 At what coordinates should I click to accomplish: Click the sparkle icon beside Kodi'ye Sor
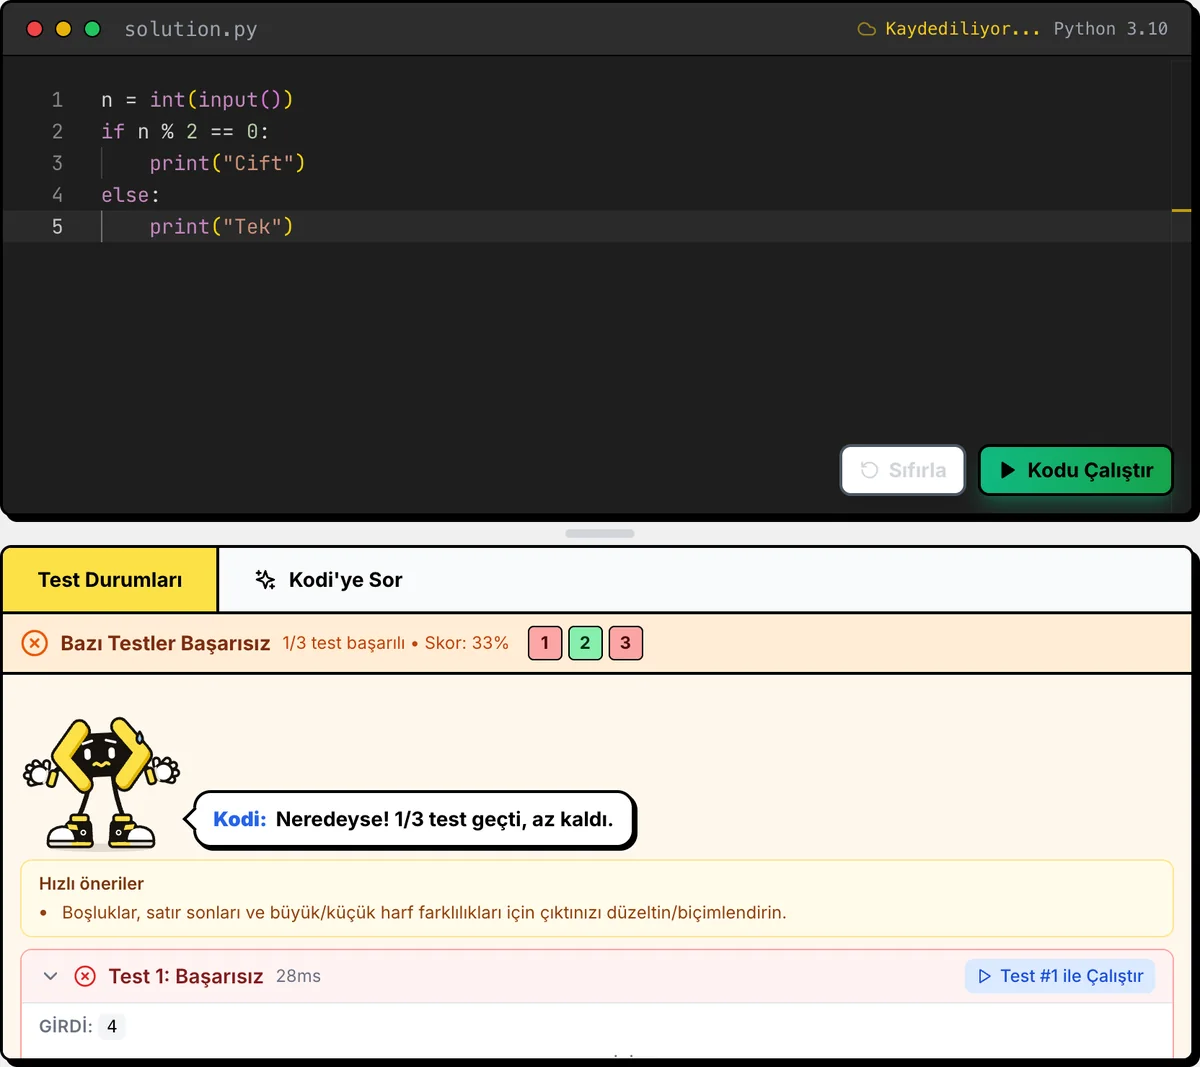click(265, 579)
